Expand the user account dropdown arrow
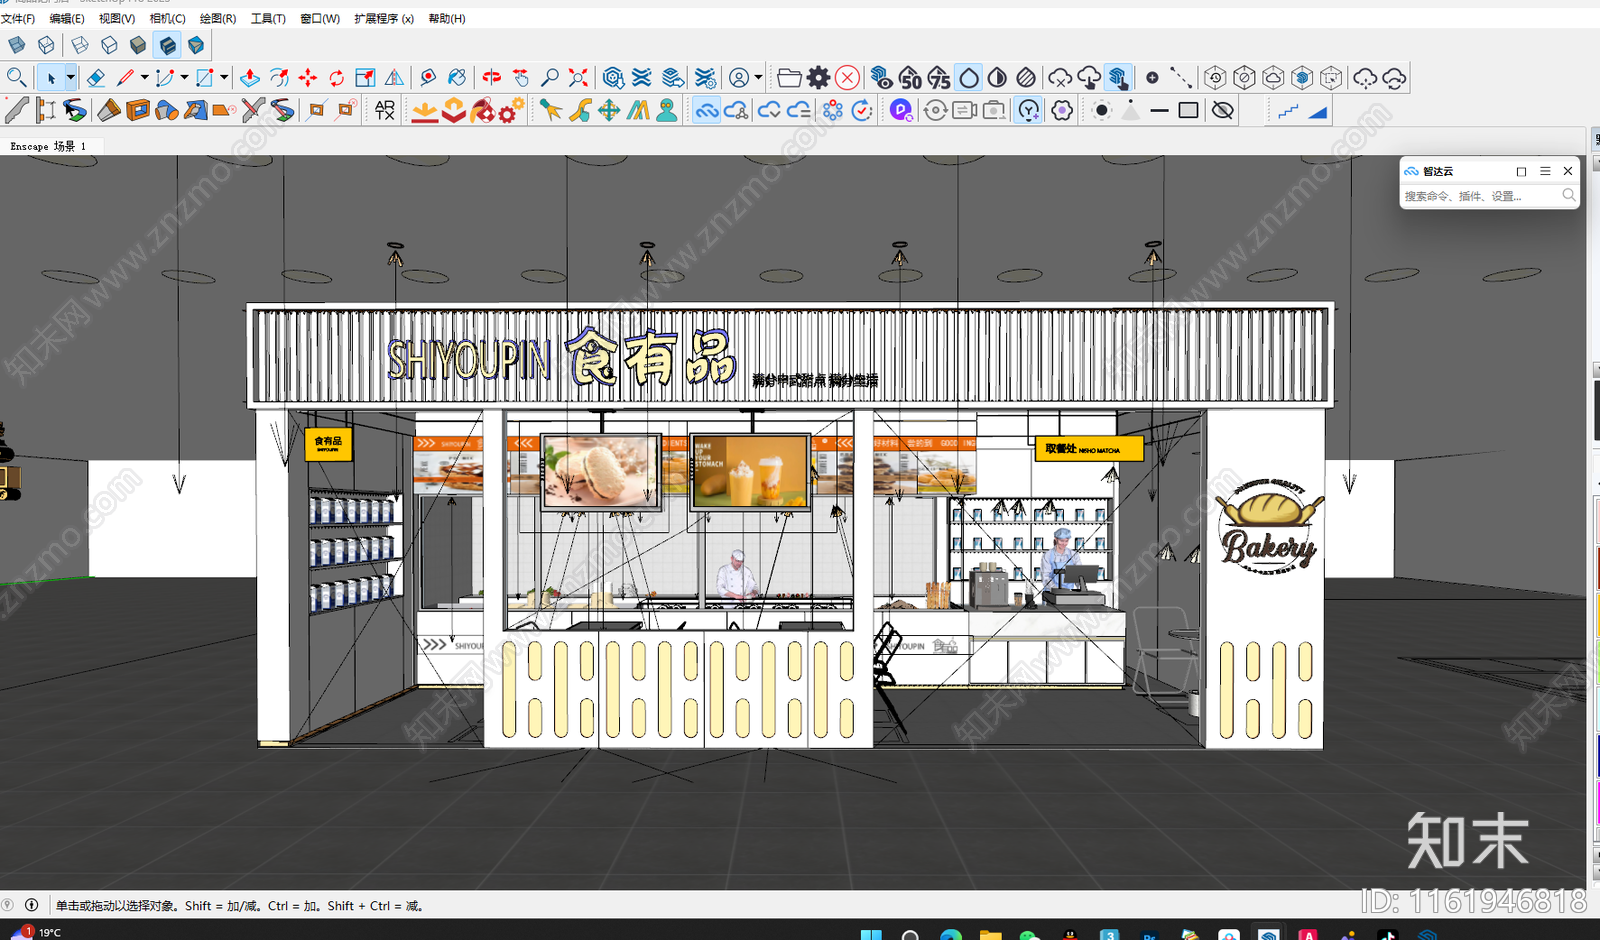 pyautogui.click(x=758, y=77)
